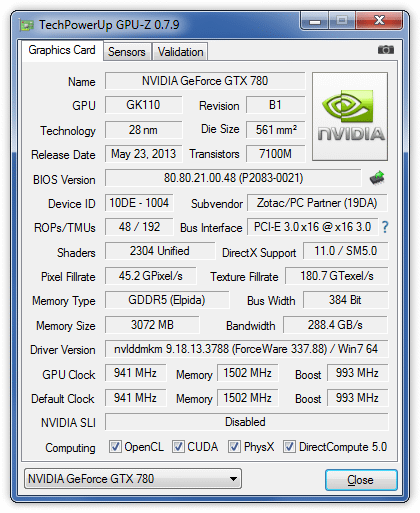Close GPU-Z with title bar X

[x=379, y=21]
